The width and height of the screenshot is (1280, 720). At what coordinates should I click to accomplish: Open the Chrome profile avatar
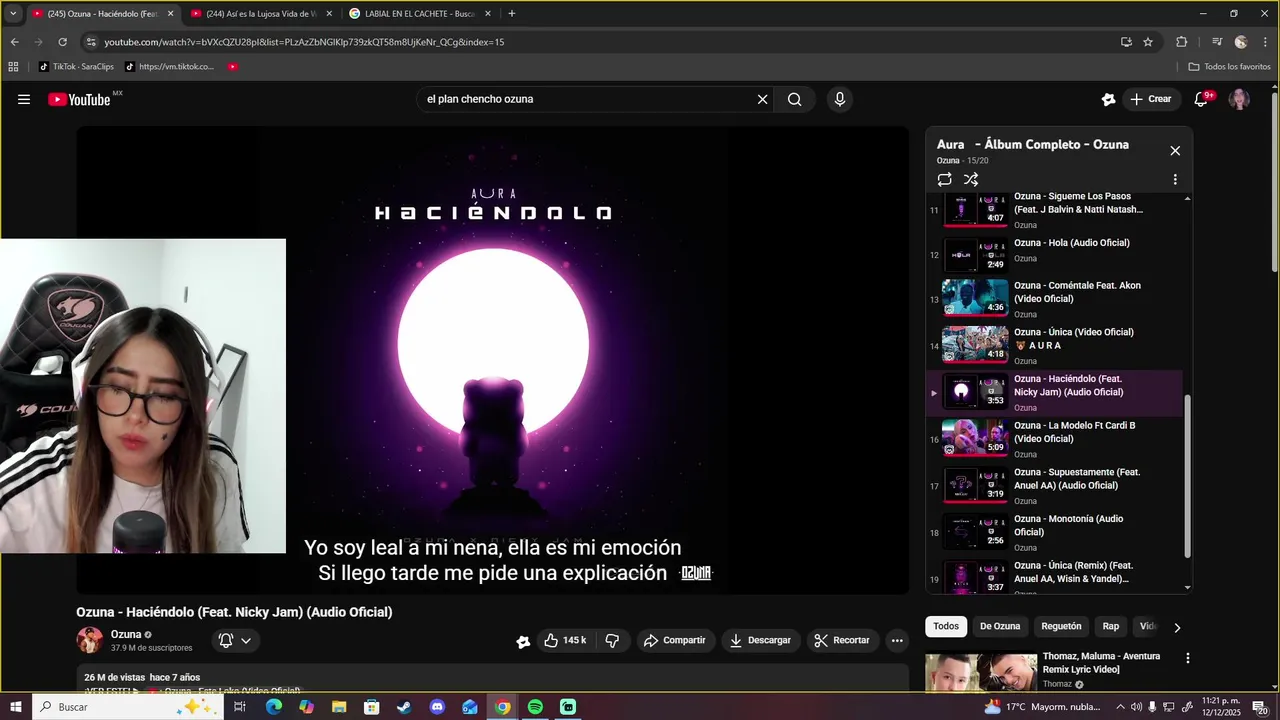[x=1241, y=42]
